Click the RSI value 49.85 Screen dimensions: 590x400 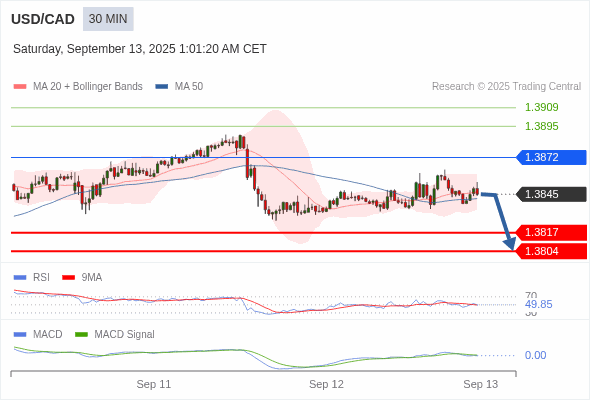pyautogui.click(x=538, y=304)
